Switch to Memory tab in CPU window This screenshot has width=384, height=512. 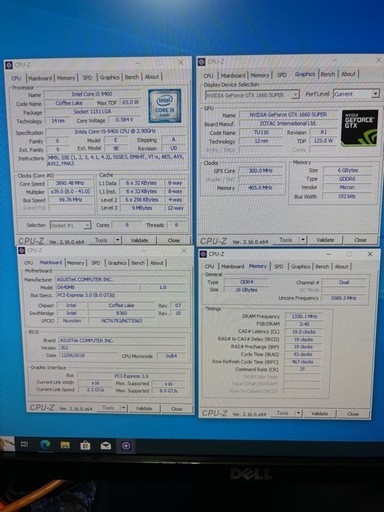[66, 78]
